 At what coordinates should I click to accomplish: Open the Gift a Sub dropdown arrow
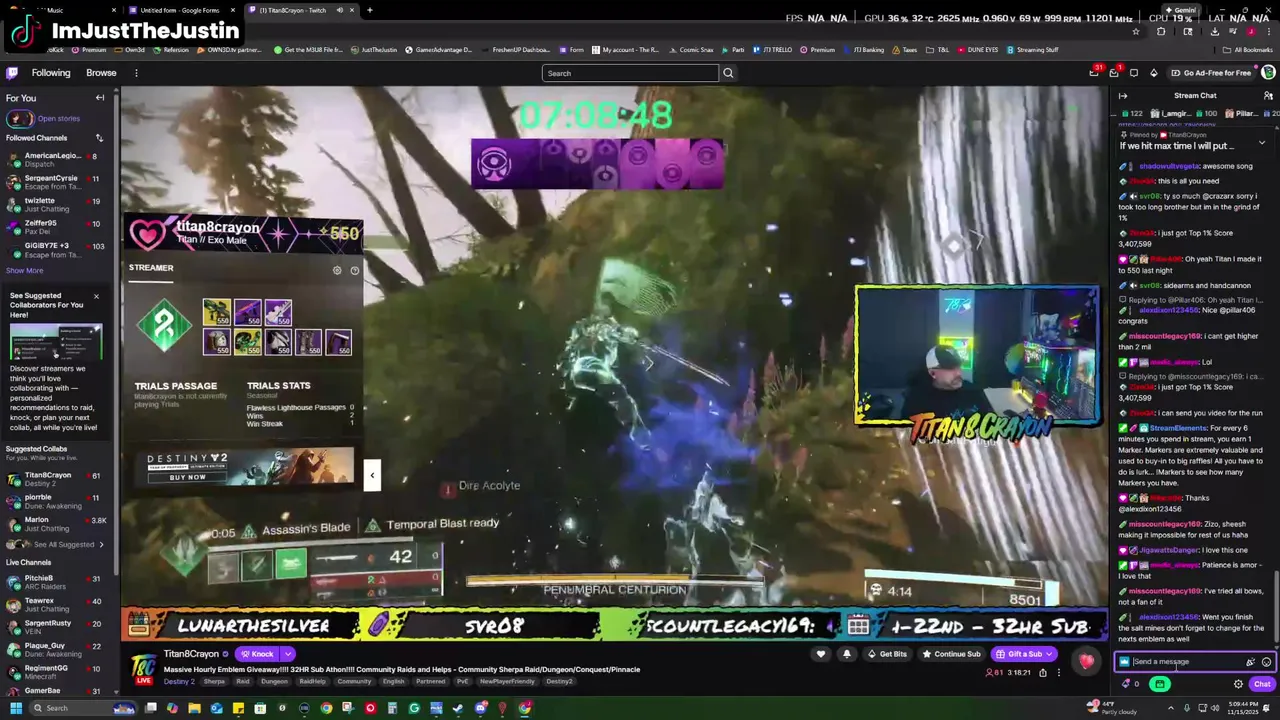pos(1049,654)
